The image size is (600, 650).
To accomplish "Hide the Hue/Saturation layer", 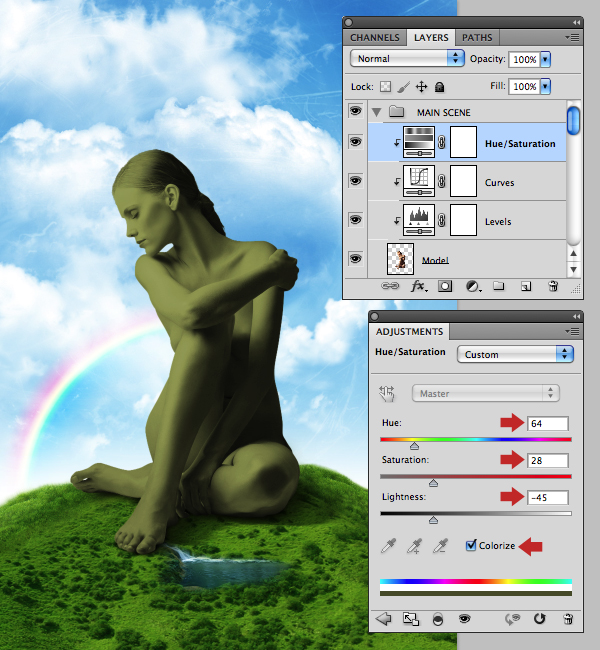I will pos(355,142).
